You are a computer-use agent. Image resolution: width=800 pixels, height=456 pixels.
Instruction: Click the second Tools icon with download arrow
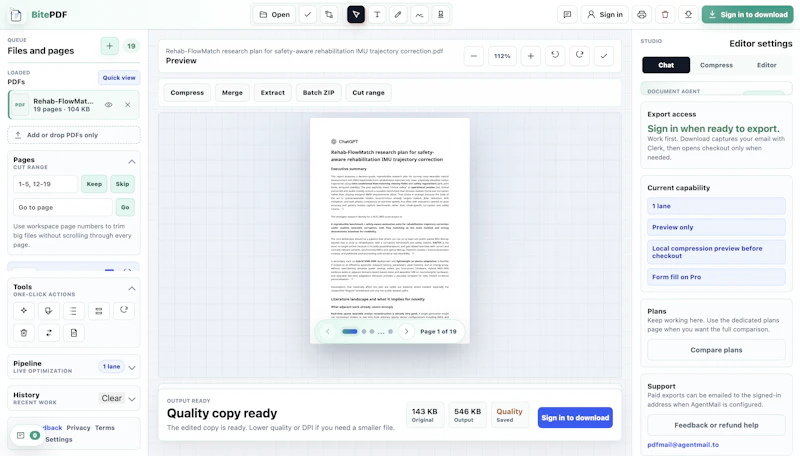(48, 311)
